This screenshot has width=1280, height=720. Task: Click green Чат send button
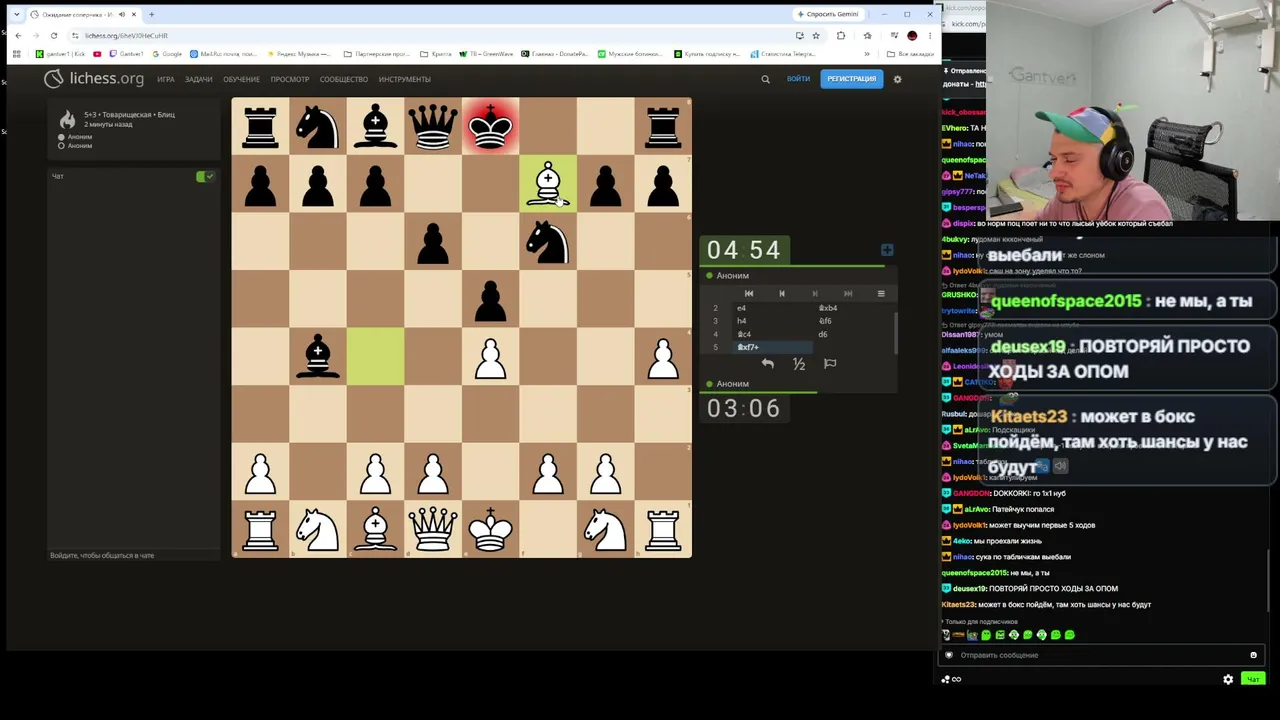(1253, 679)
